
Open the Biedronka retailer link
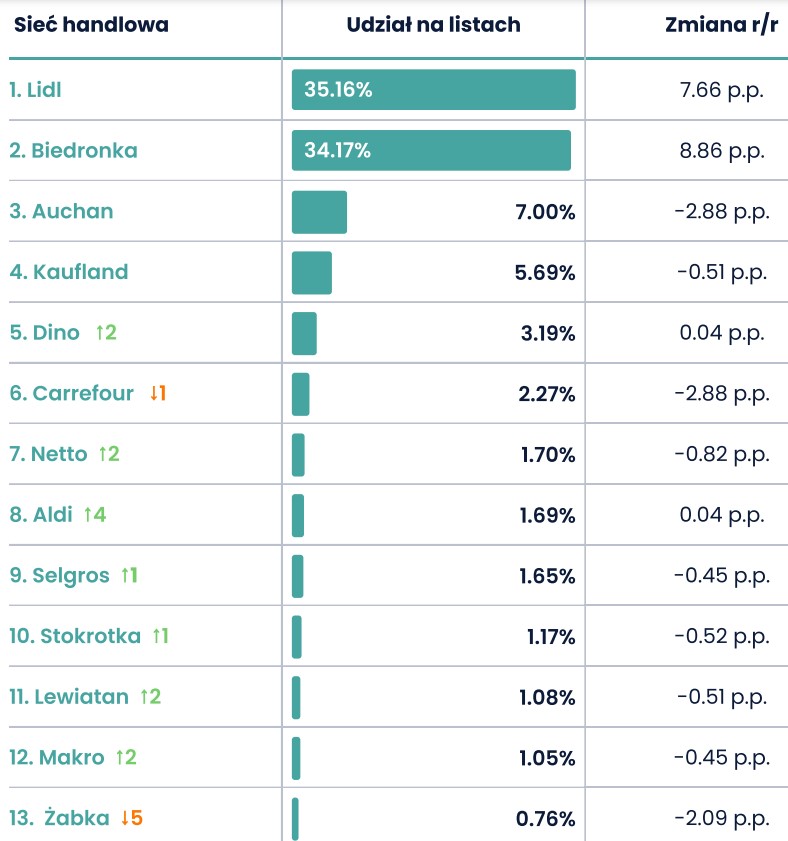click(x=73, y=150)
